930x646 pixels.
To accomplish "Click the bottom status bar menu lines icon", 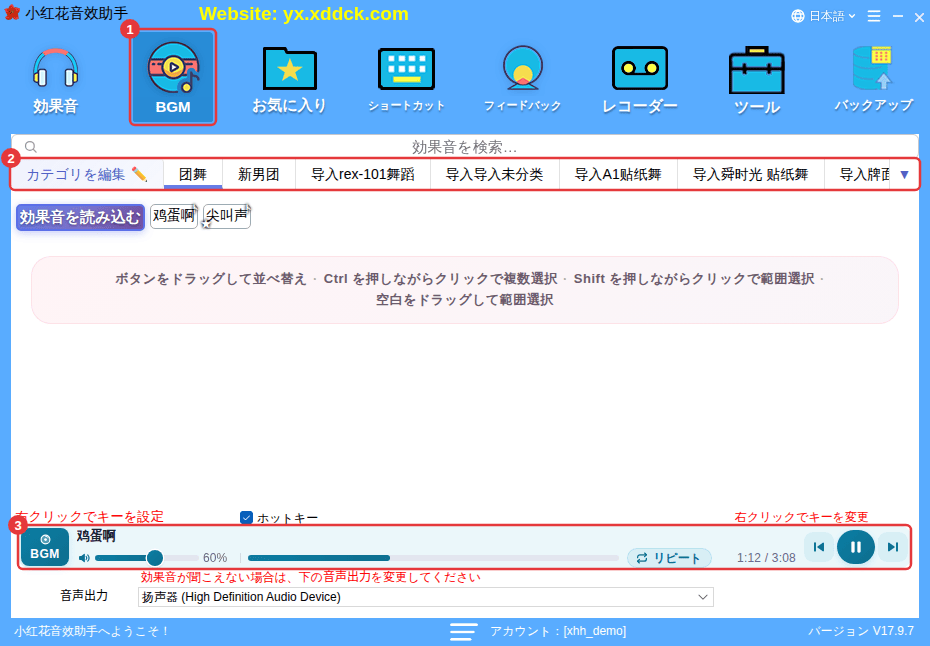I will click(463, 631).
